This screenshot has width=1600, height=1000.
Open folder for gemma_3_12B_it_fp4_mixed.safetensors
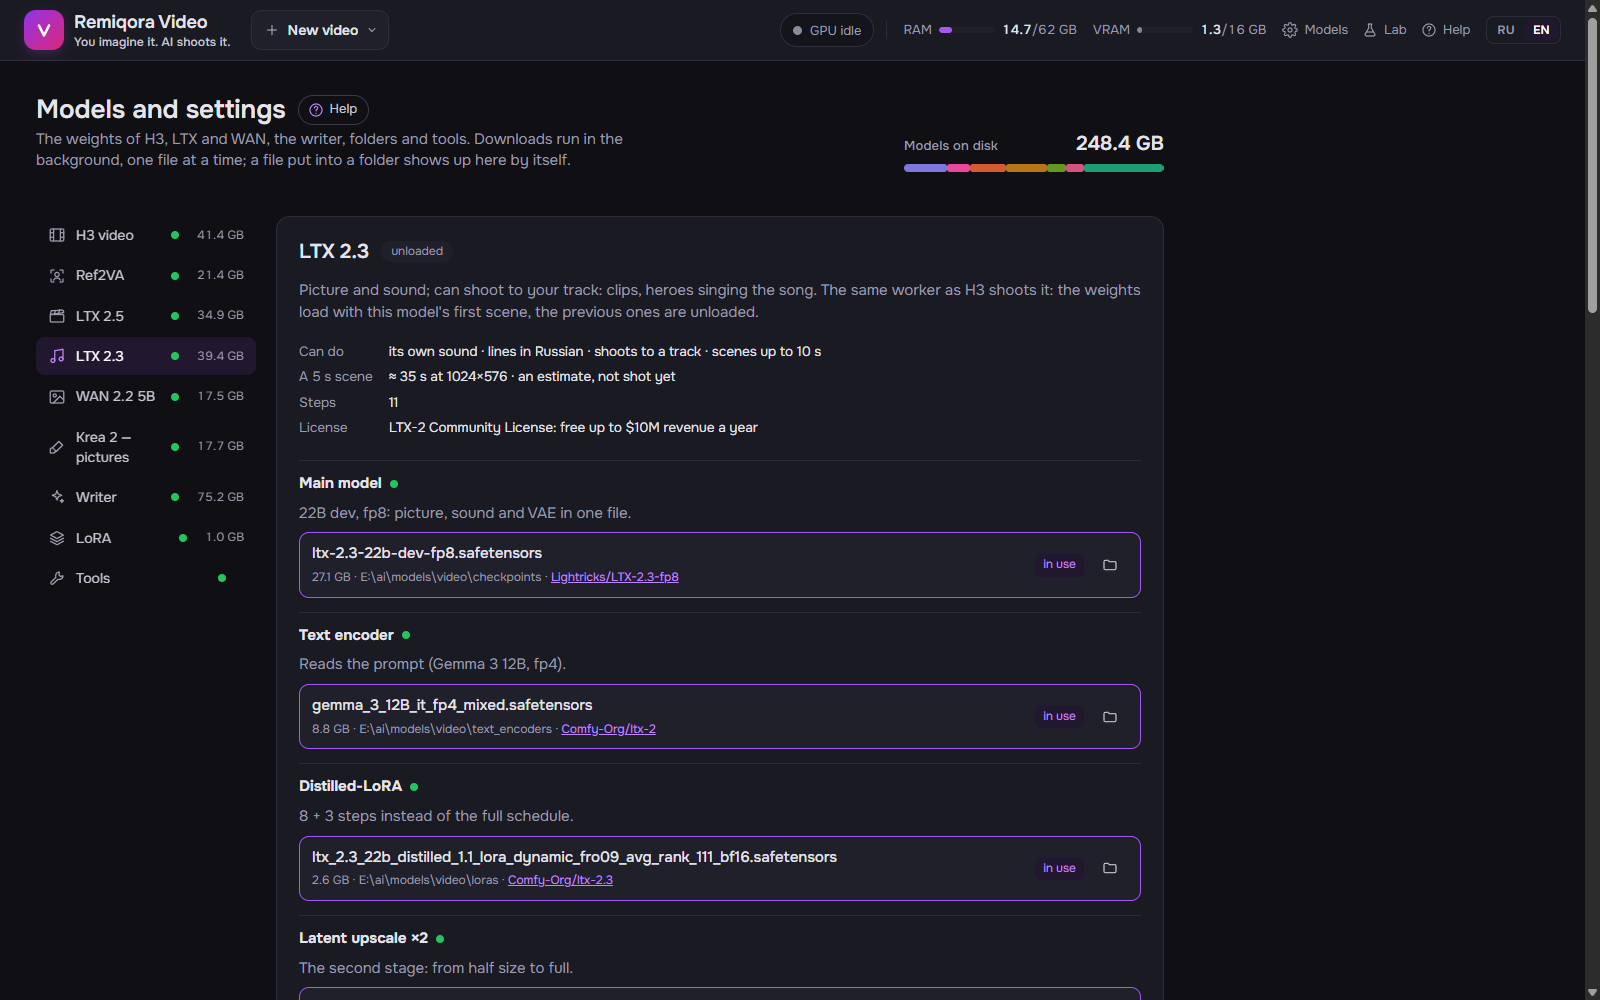[1110, 717]
